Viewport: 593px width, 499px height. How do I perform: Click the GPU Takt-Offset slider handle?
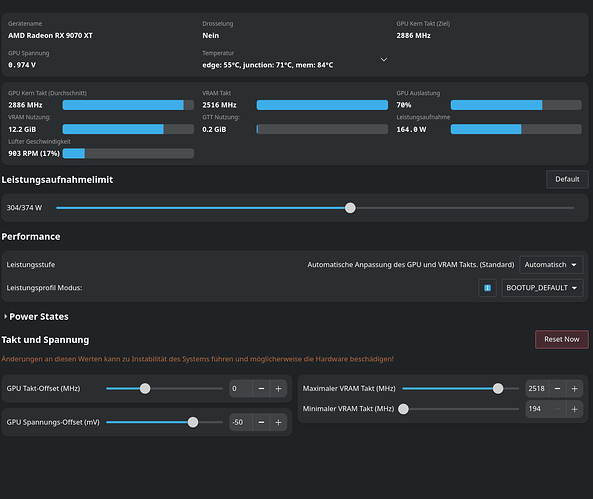(x=145, y=389)
